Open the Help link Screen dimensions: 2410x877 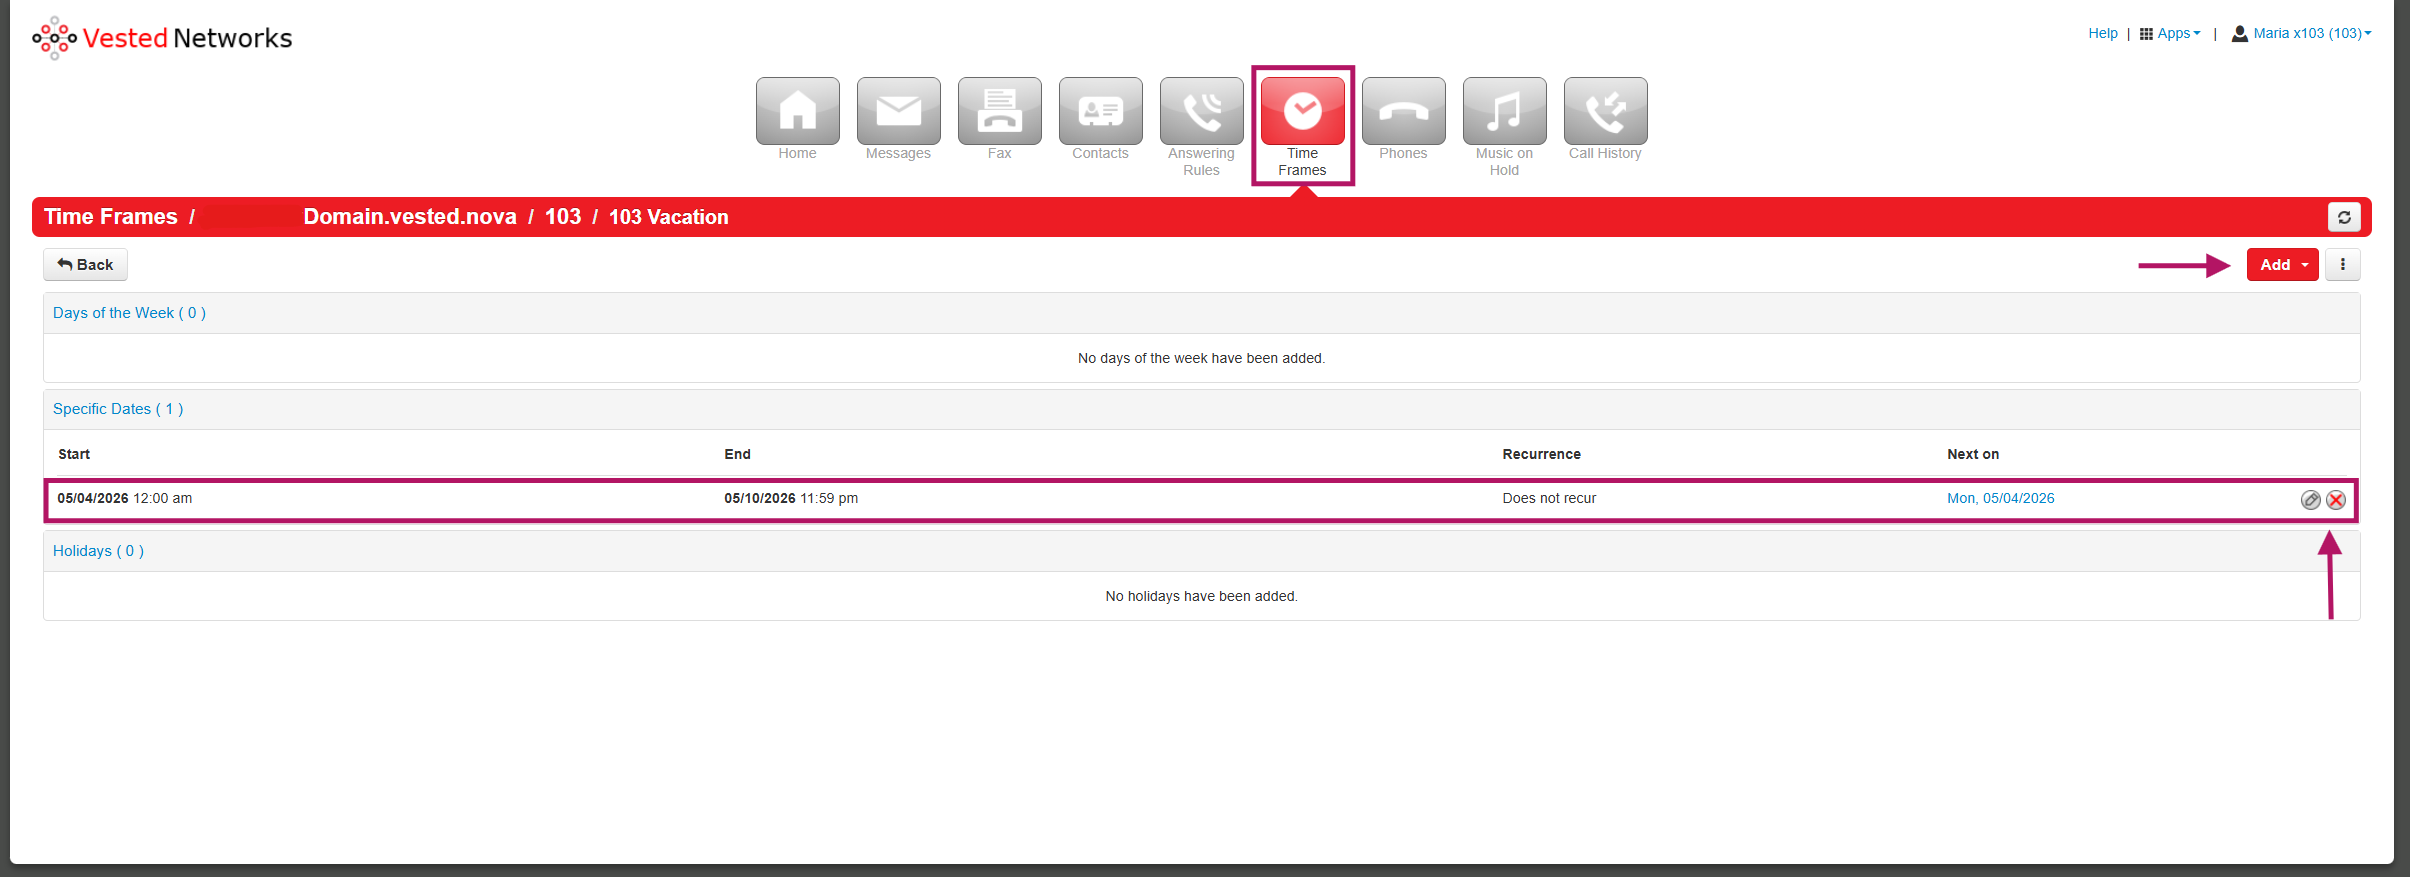tap(2102, 33)
